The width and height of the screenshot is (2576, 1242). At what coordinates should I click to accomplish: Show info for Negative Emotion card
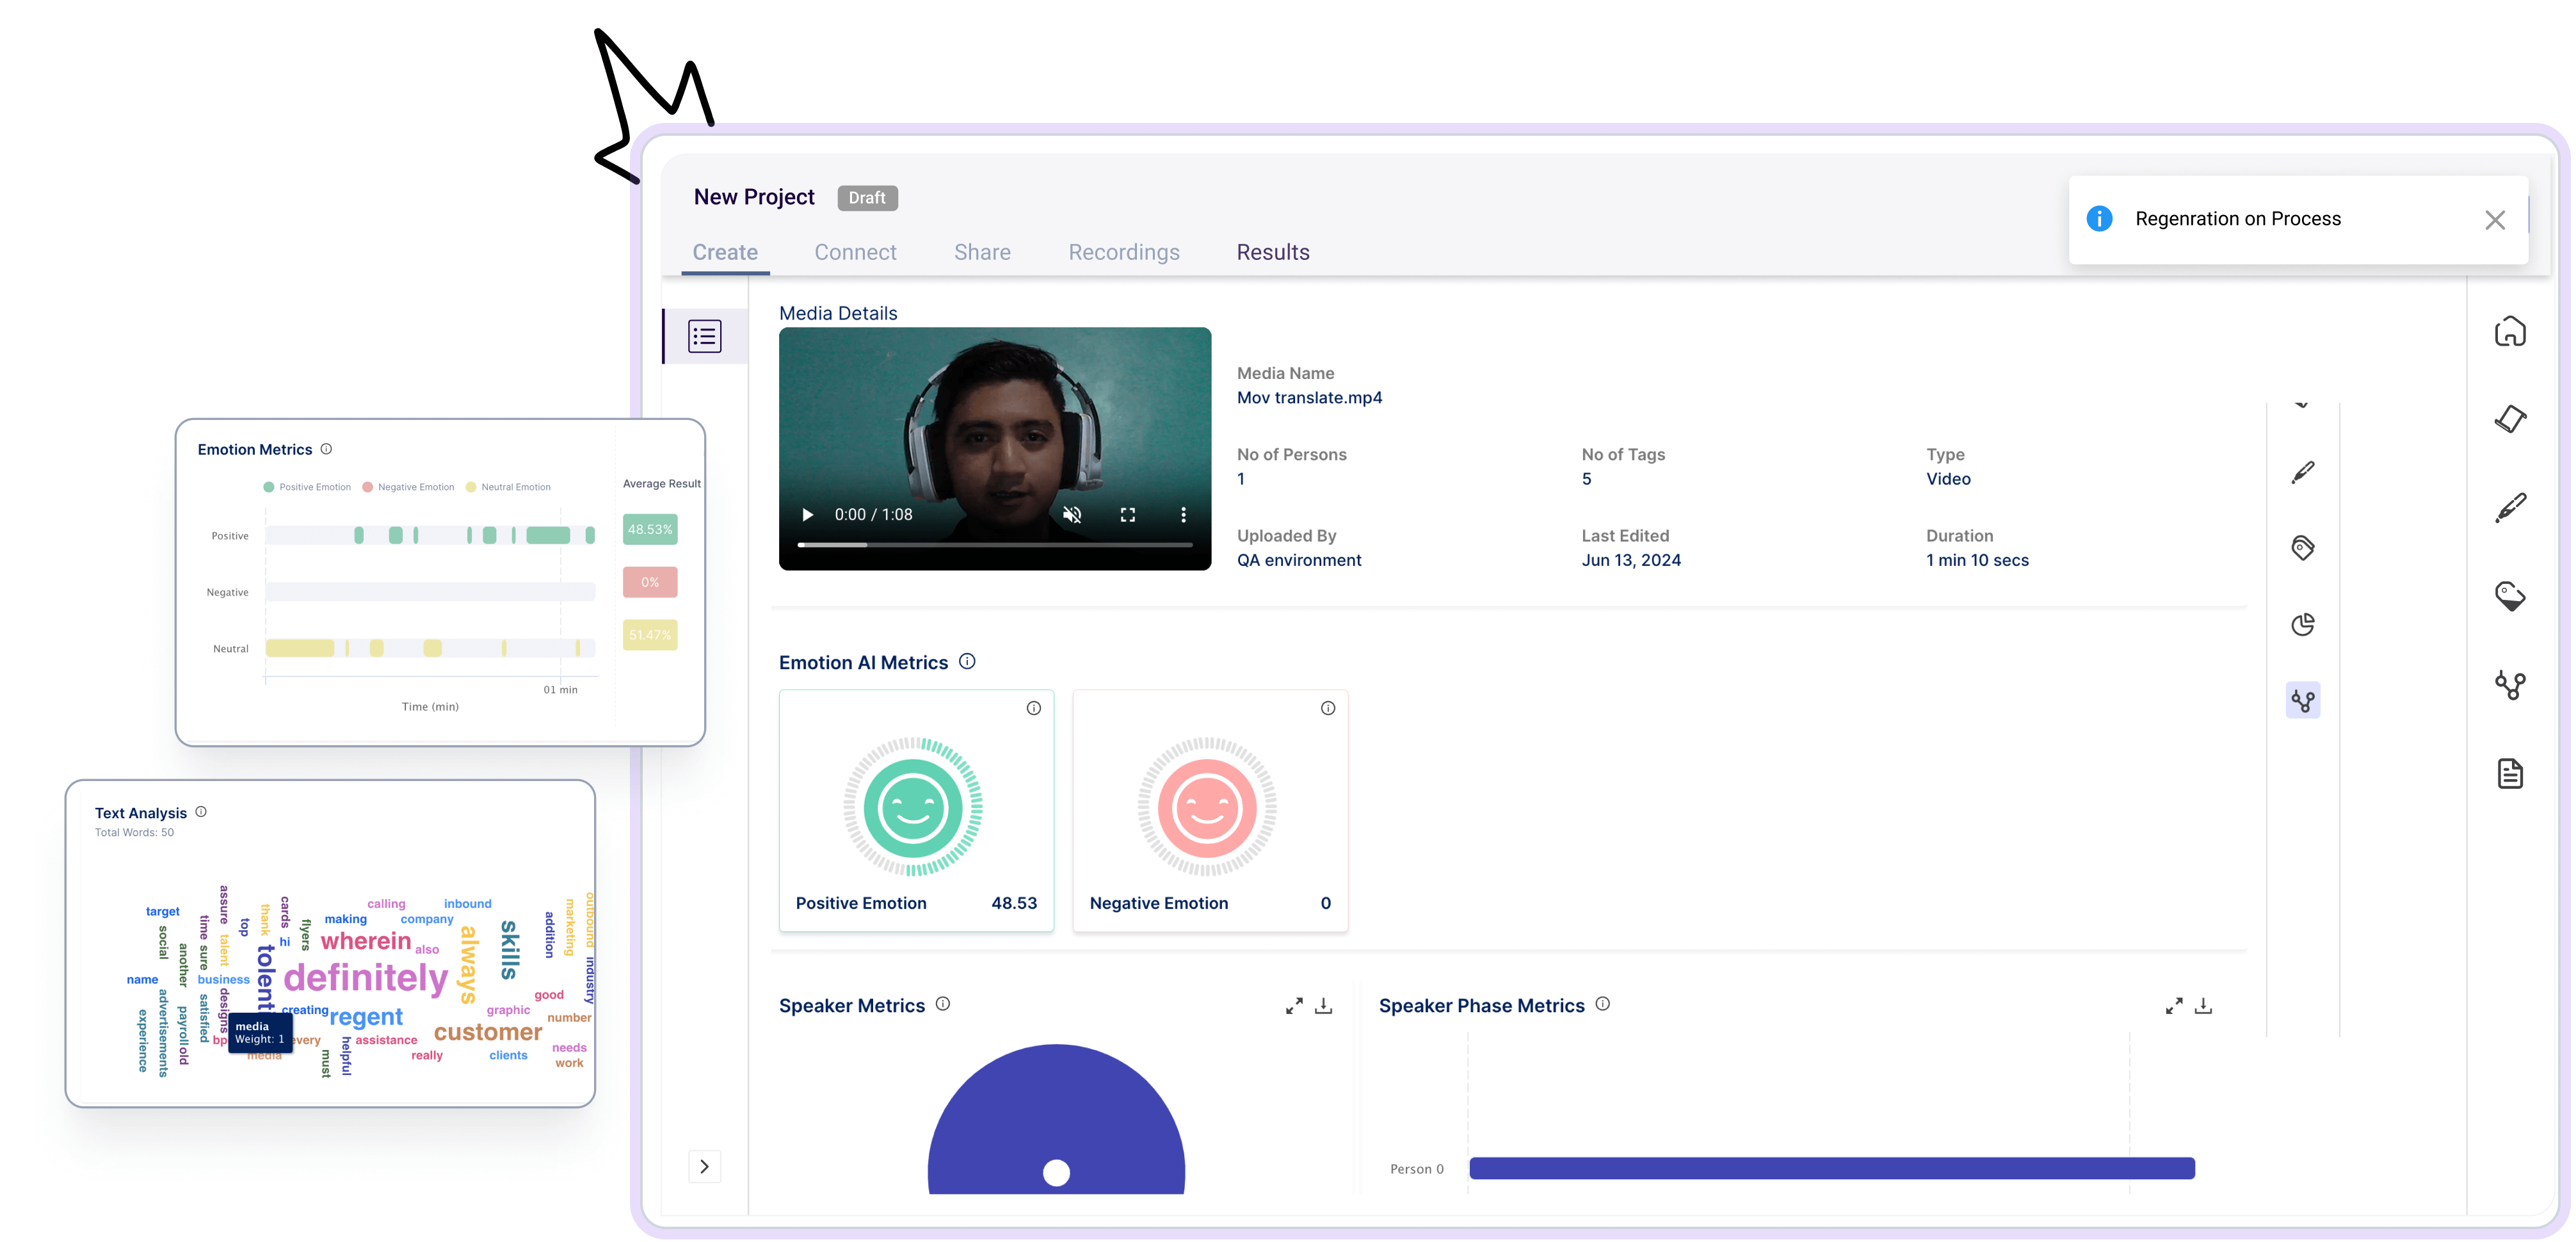click(x=1328, y=708)
